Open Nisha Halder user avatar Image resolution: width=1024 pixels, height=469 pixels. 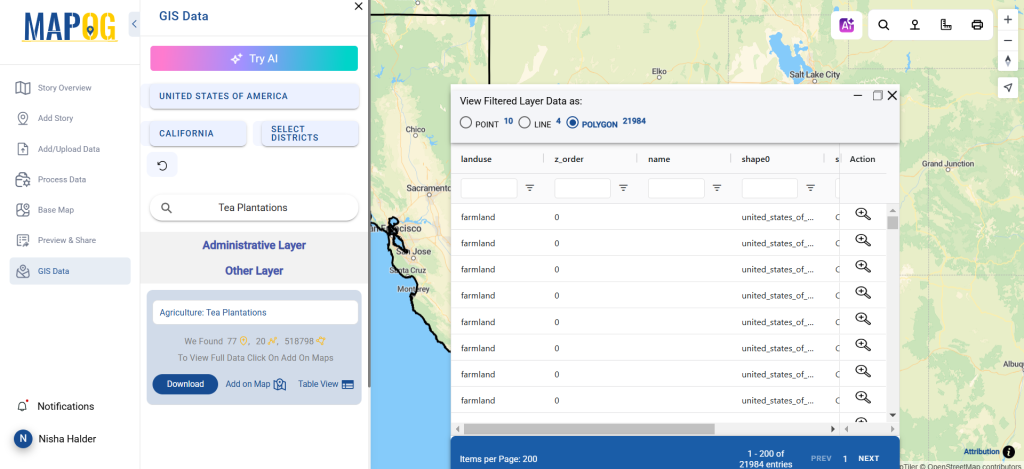tap(23, 439)
